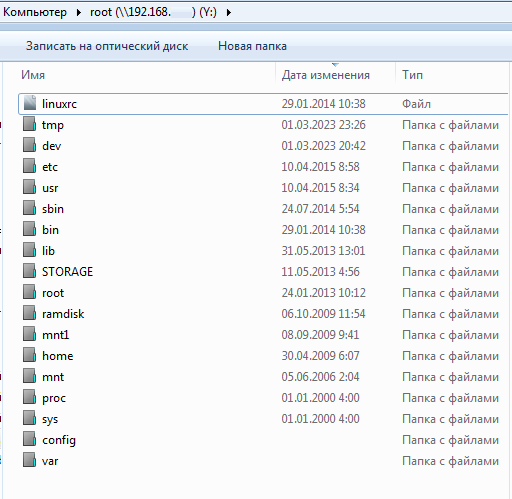Image resolution: width=512 pixels, height=499 pixels.
Task: Click date 05.06.2006 2:04 of mnt
Action: [321, 377]
